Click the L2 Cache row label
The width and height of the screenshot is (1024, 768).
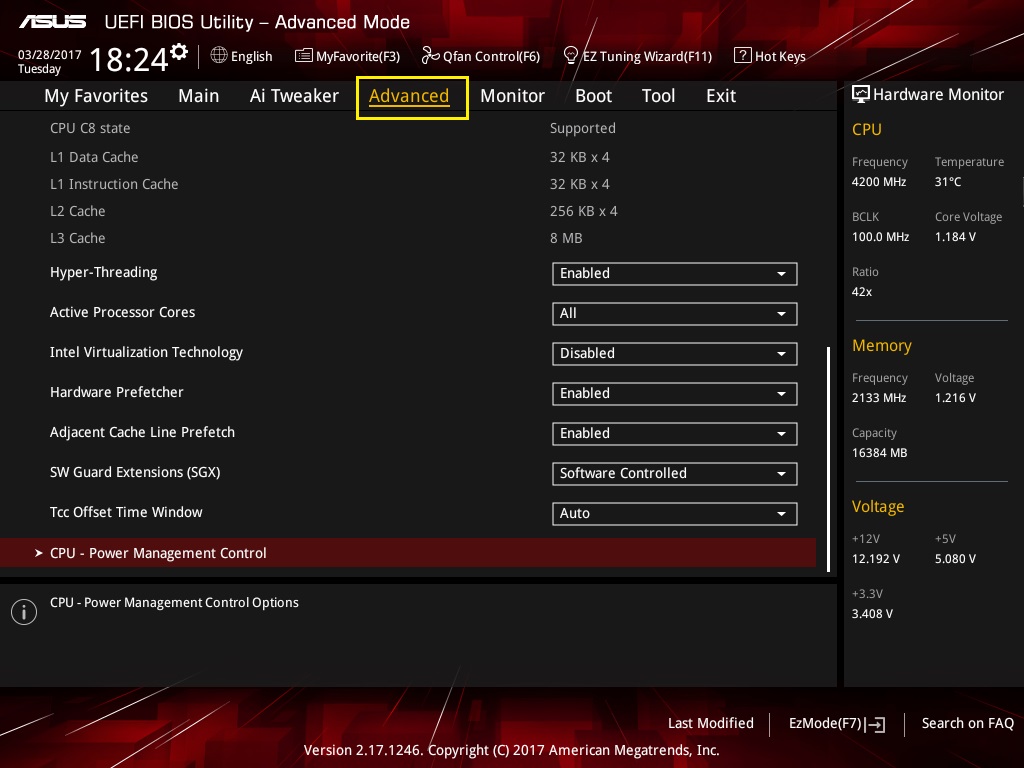coord(78,211)
